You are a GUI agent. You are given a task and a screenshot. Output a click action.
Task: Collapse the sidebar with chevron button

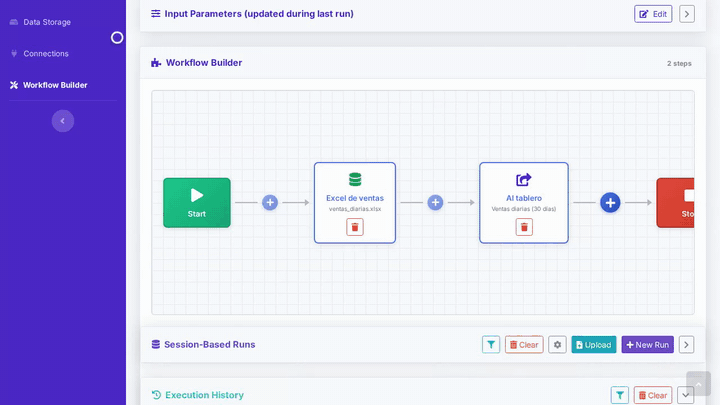(x=63, y=121)
